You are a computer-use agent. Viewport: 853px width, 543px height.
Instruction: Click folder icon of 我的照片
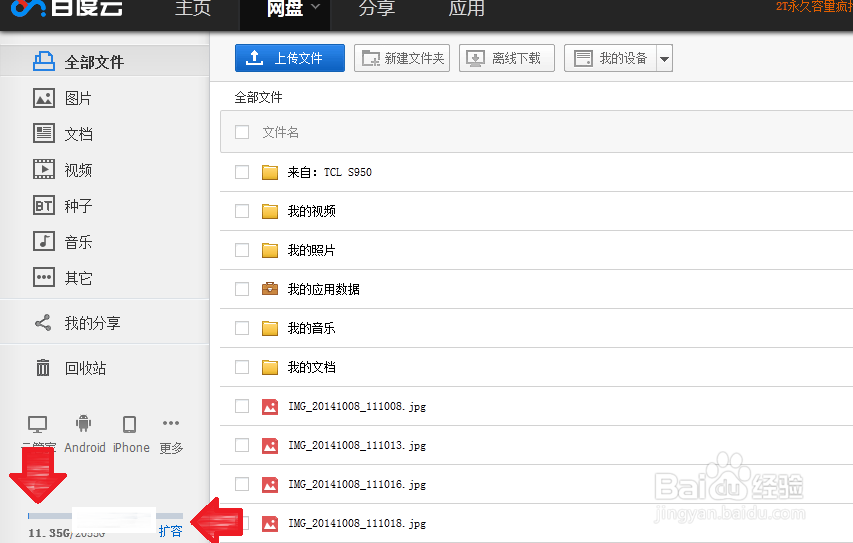pos(270,250)
